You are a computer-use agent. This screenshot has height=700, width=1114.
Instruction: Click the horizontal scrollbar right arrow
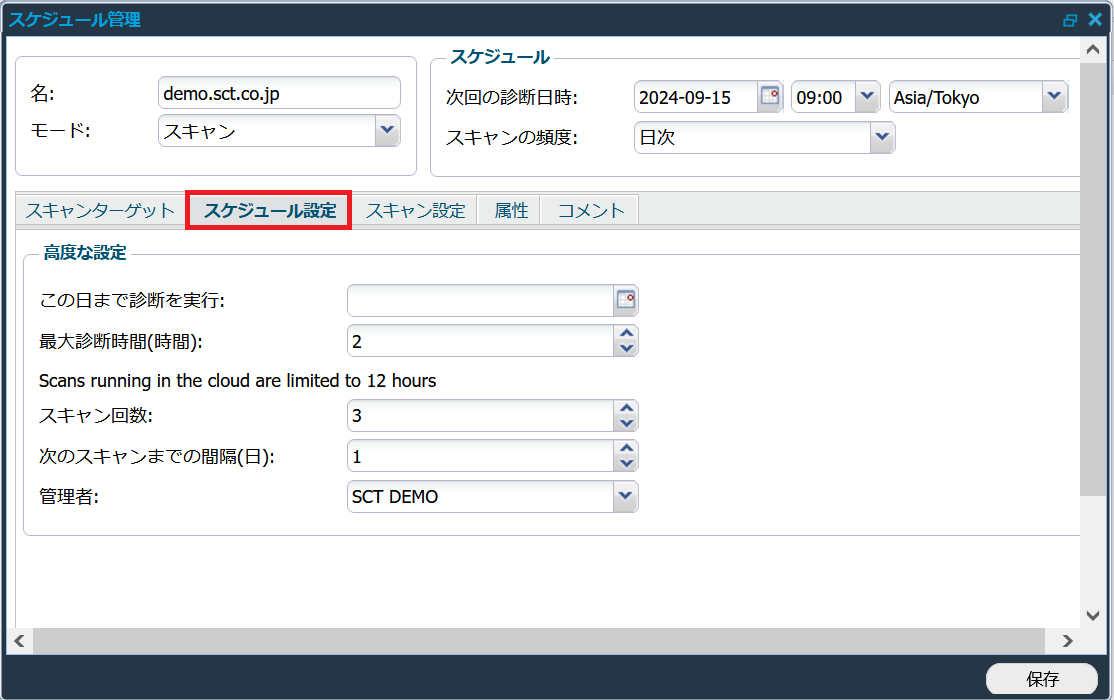1067,641
